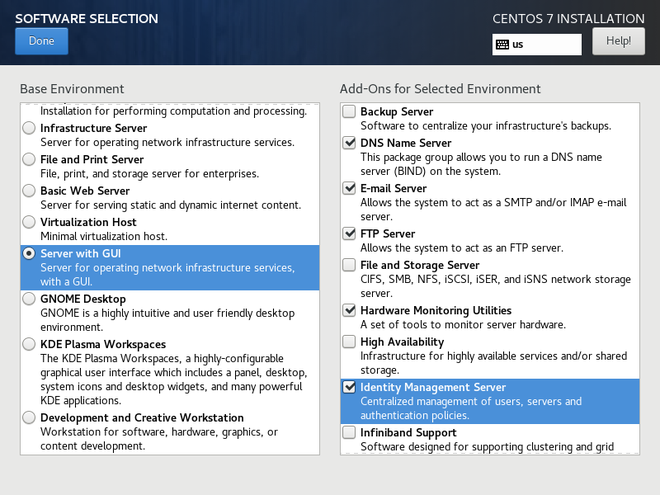
Task: Open the Help! dialog
Action: click(x=618, y=41)
